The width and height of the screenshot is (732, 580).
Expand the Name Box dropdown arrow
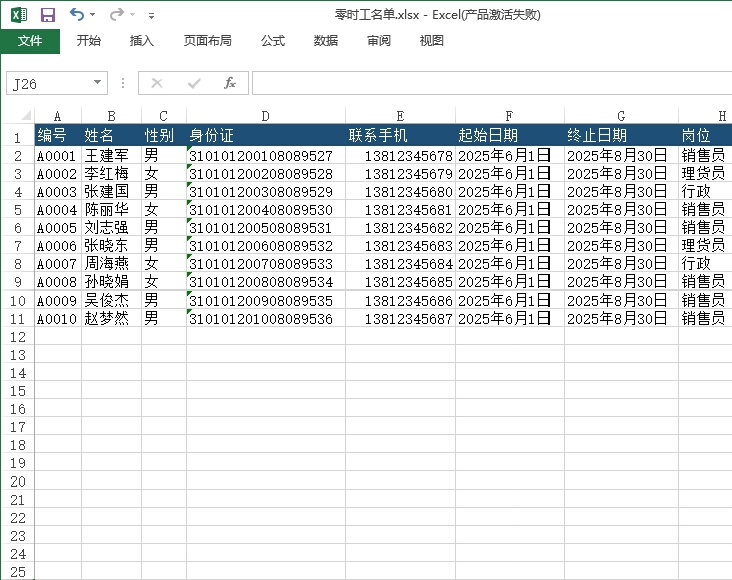coord(97,83)
